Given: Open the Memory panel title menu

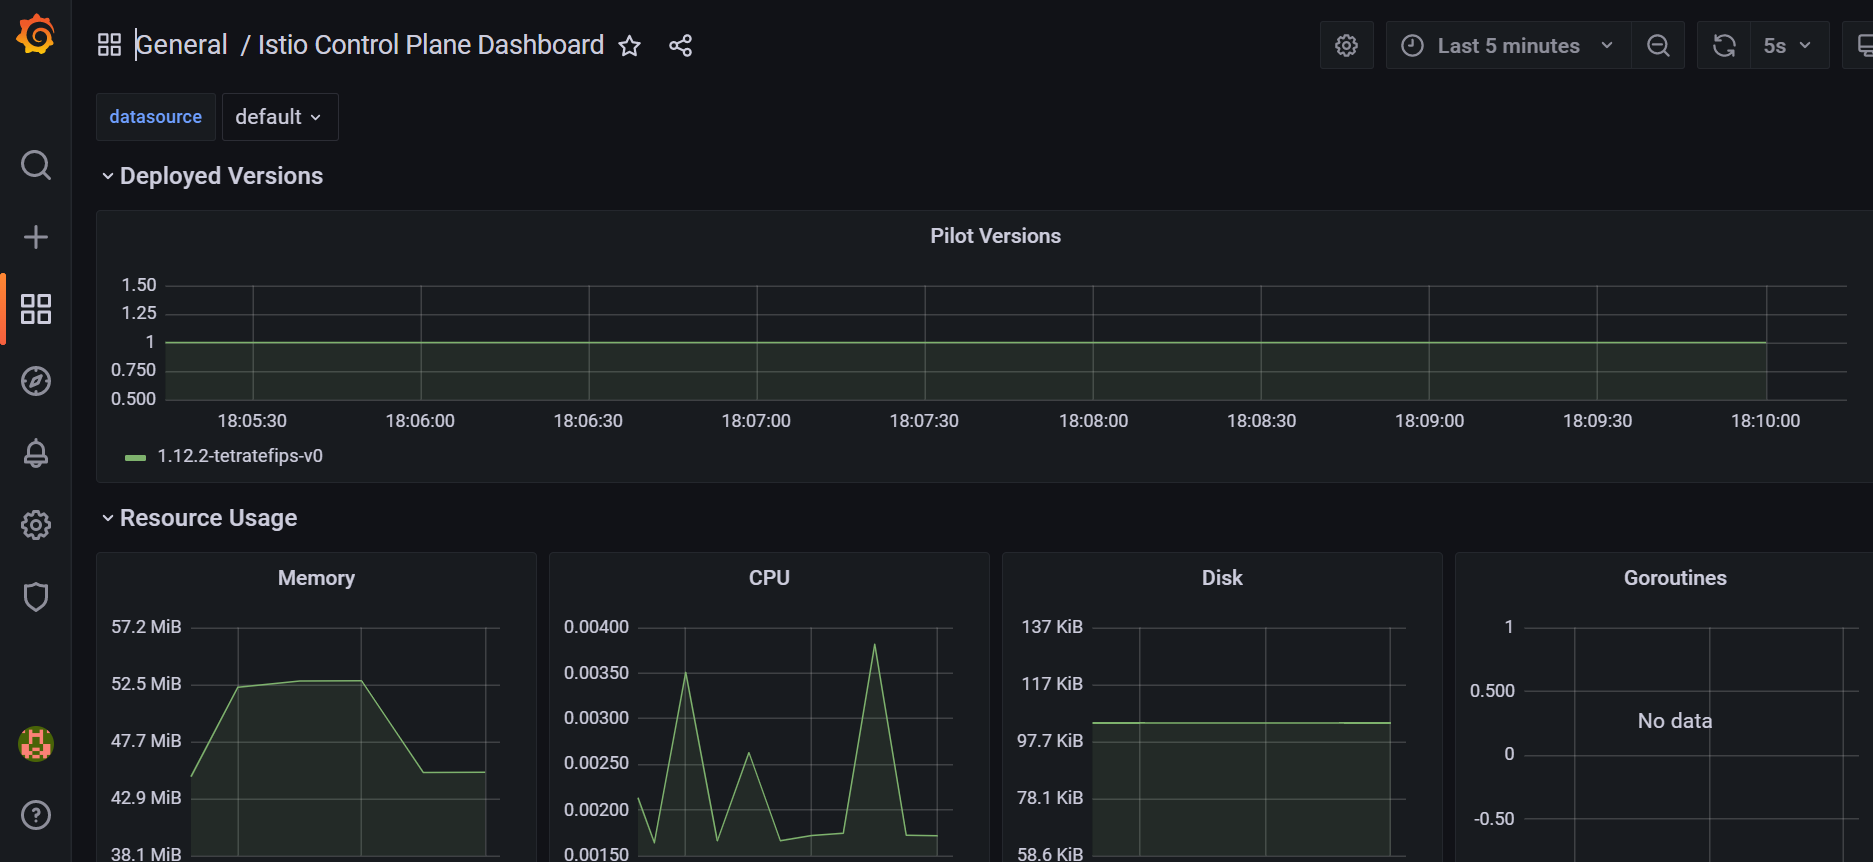Looking at the screenshot, I should [316, 578].
